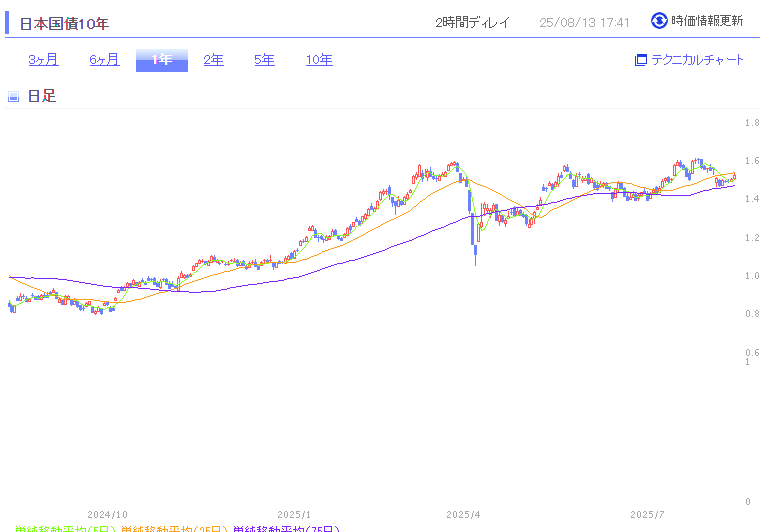Click the 日本国債10年 heading
The image size is (771, 532).
(64, 24)
